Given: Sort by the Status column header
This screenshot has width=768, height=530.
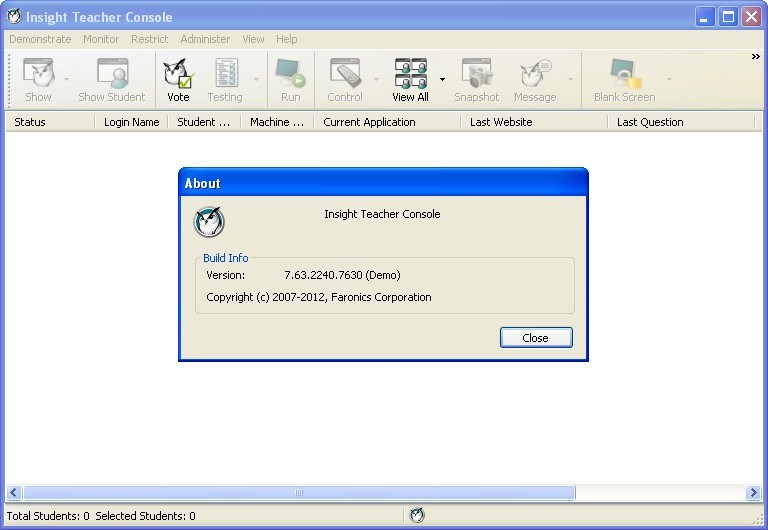Looking at the screenshot, I should point(50,122).
